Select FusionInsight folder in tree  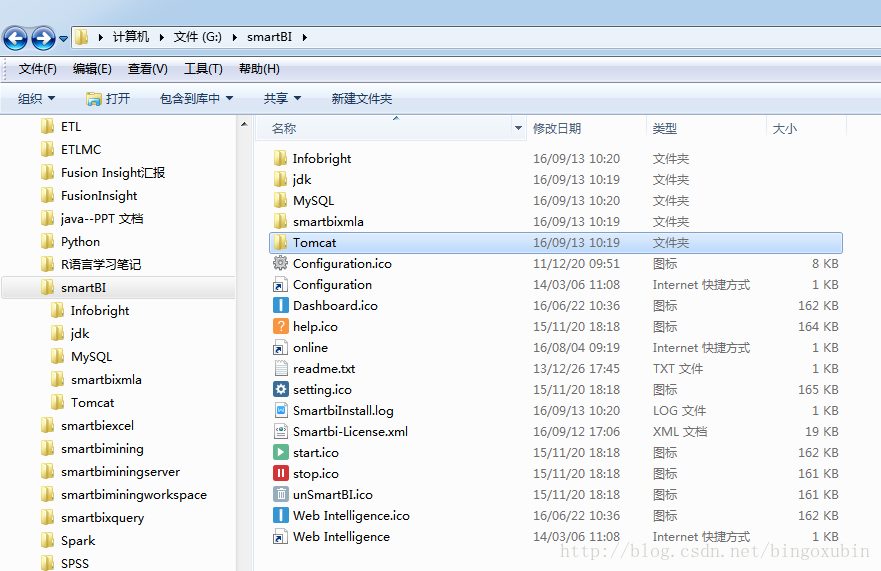click(89, 196)
